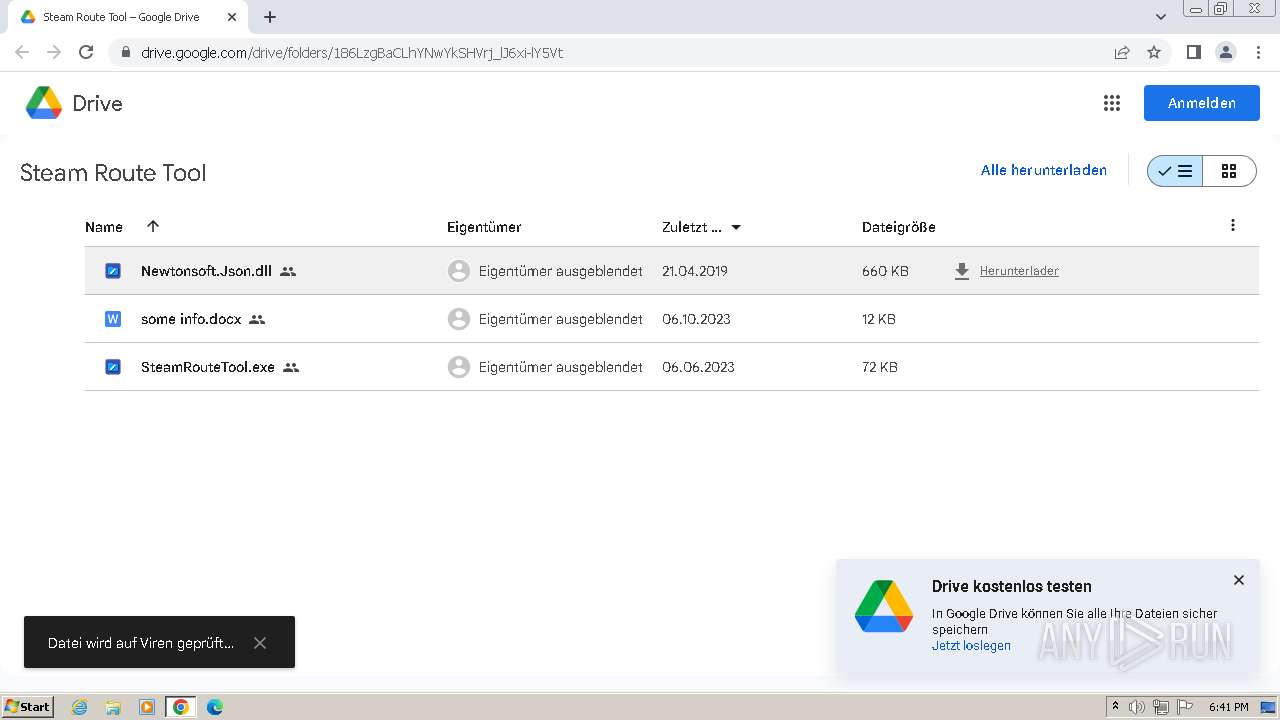Click the Anmelden sign-in button
The image size is (1280, 720).
1202,103
